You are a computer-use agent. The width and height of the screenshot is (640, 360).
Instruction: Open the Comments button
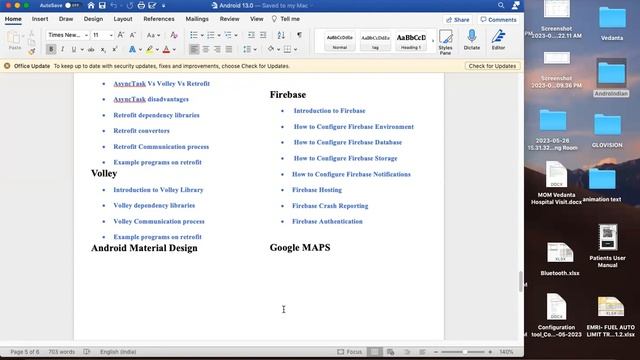click(x=498, y=20)
